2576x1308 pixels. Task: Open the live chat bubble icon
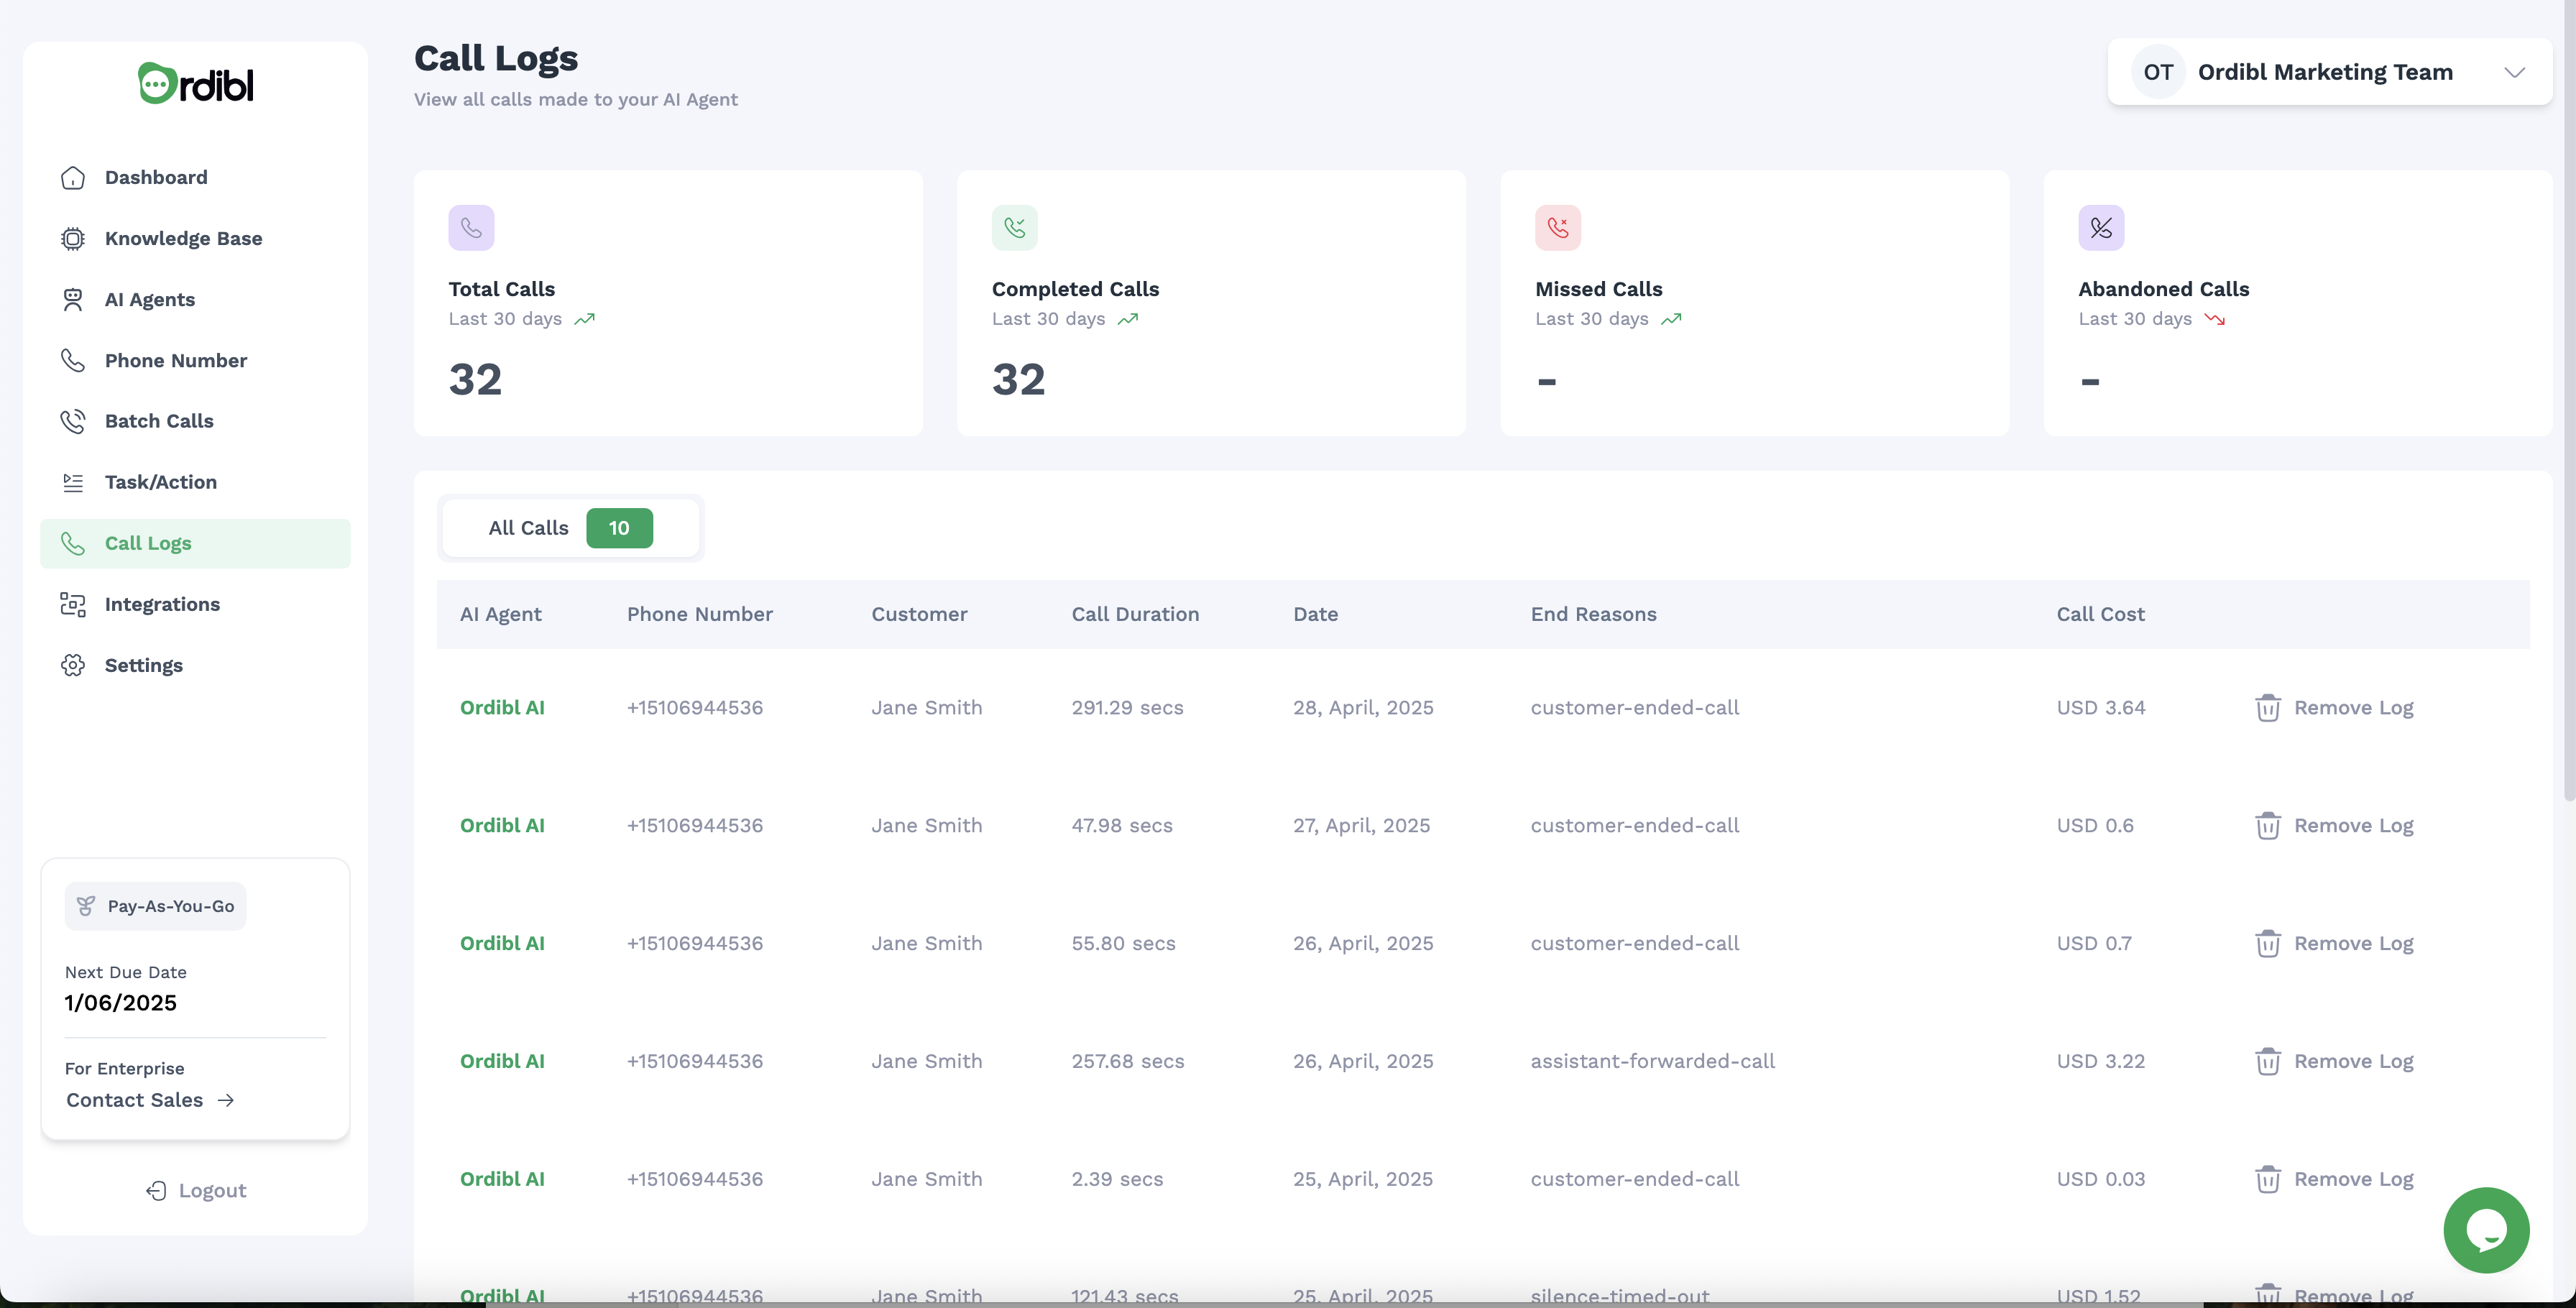pyautogui.click(x=2486, y=1230)
